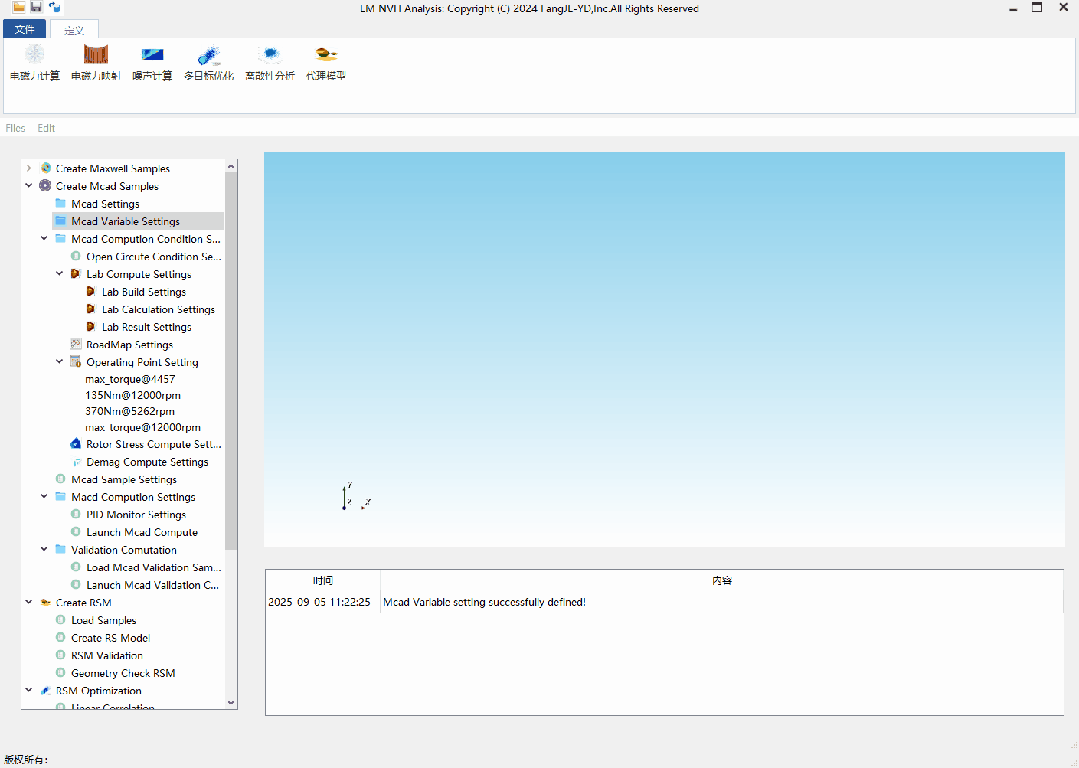Launch the 噪声计算 ribbon tool
1079x768 pixels.
click(152, 62)
